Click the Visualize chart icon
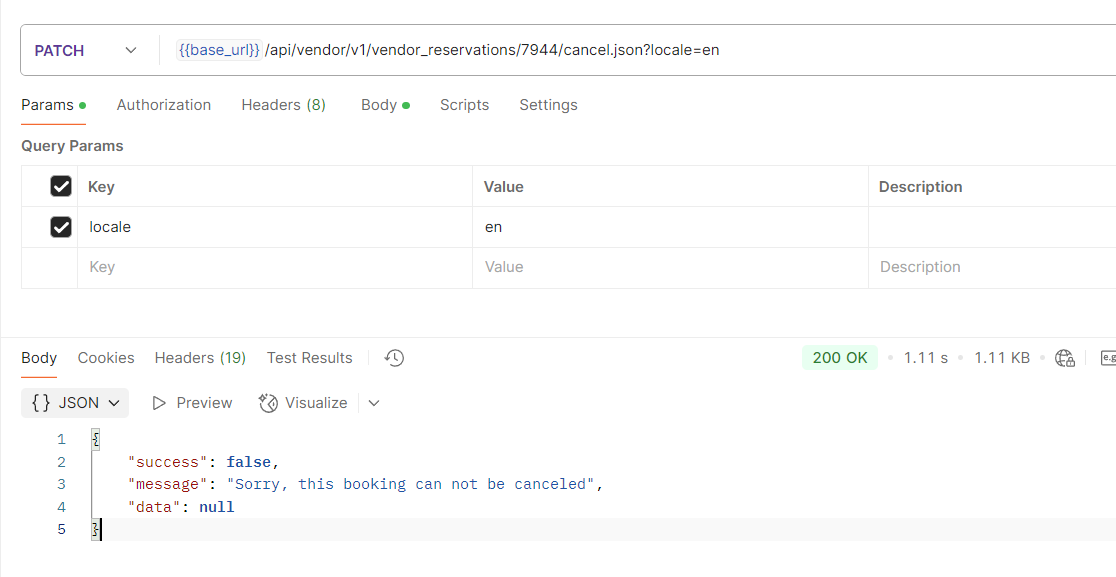 [268, 403]
